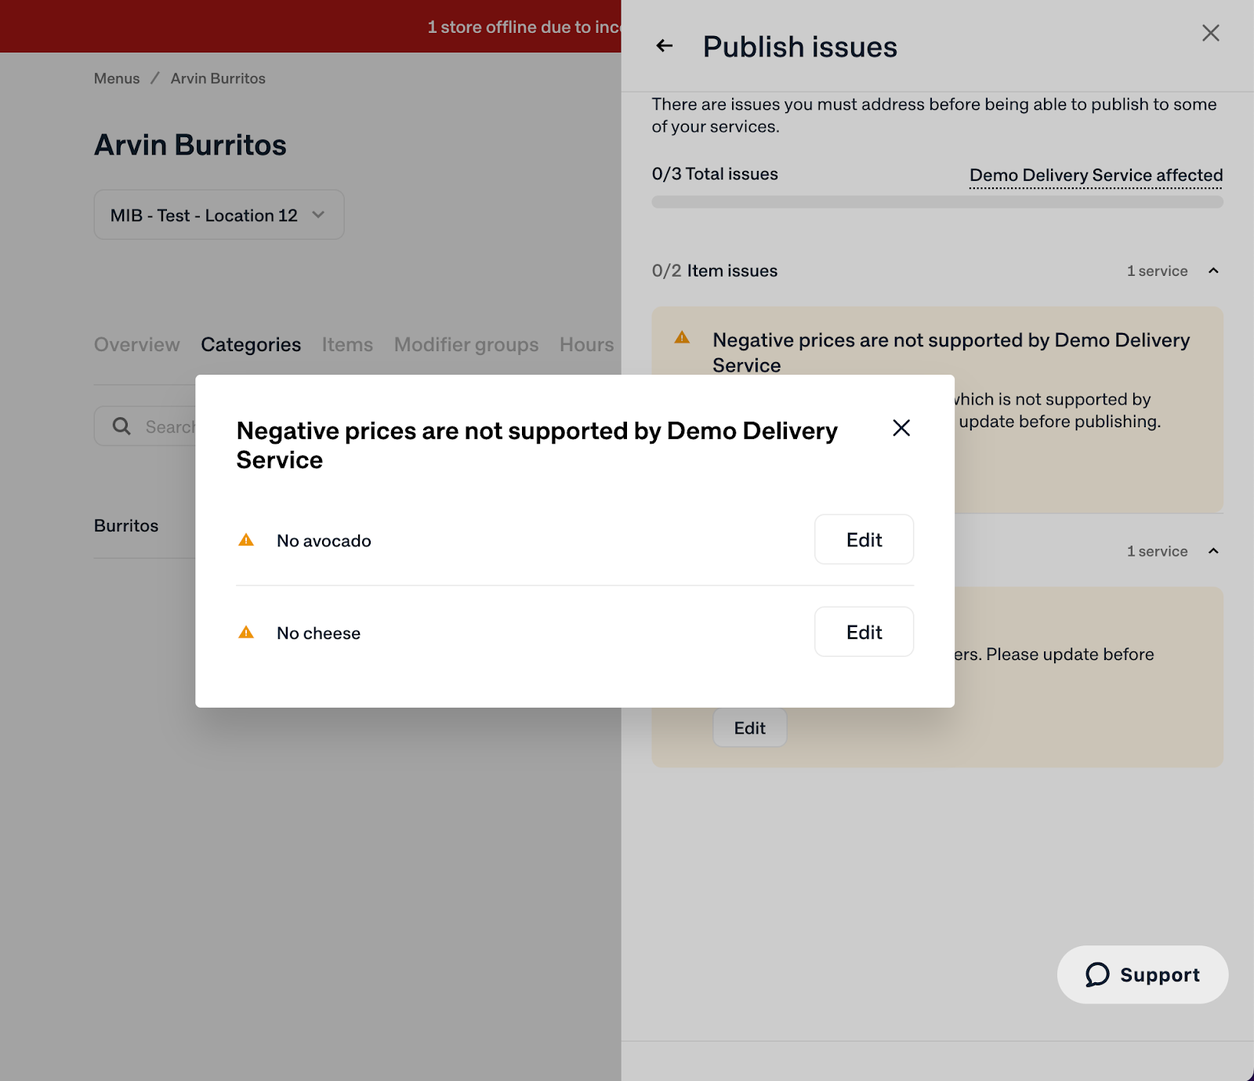Viewport: 1254px width, 1081px height.
Task: Click the total issues progress bar
Action: [937, 202]
